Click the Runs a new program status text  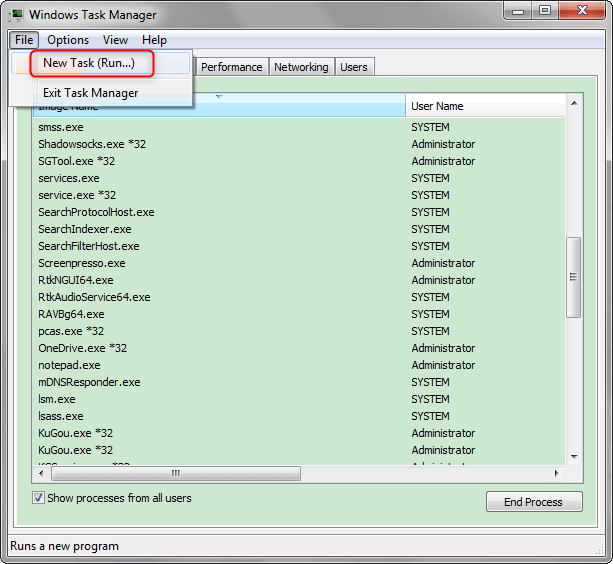point(65,546)
